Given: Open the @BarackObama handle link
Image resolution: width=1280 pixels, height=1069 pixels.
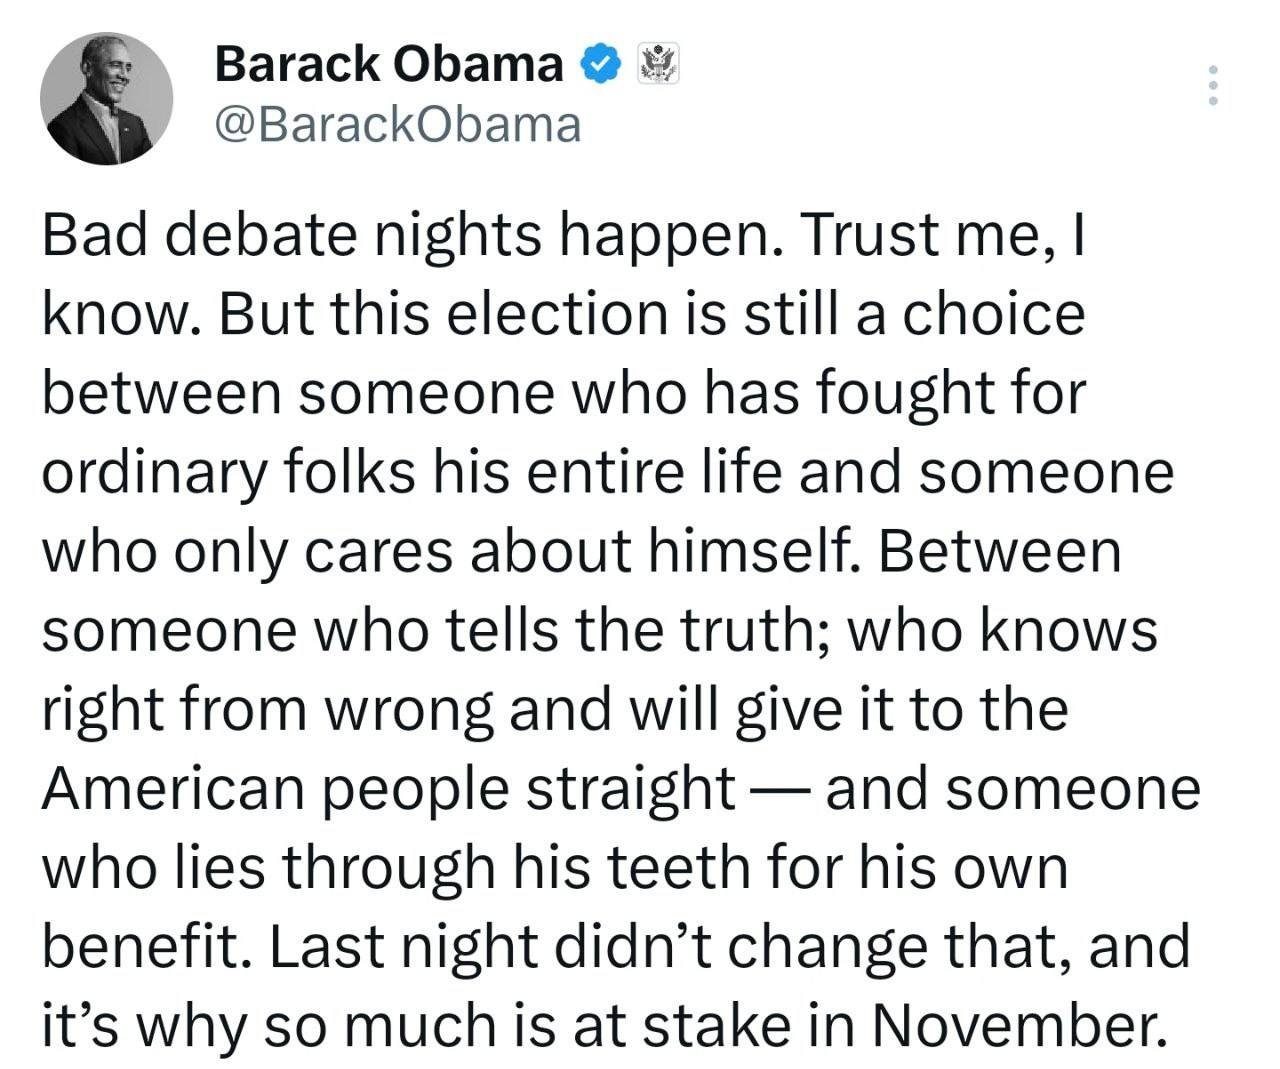Looking at the screenshot, I should point(397,124).
